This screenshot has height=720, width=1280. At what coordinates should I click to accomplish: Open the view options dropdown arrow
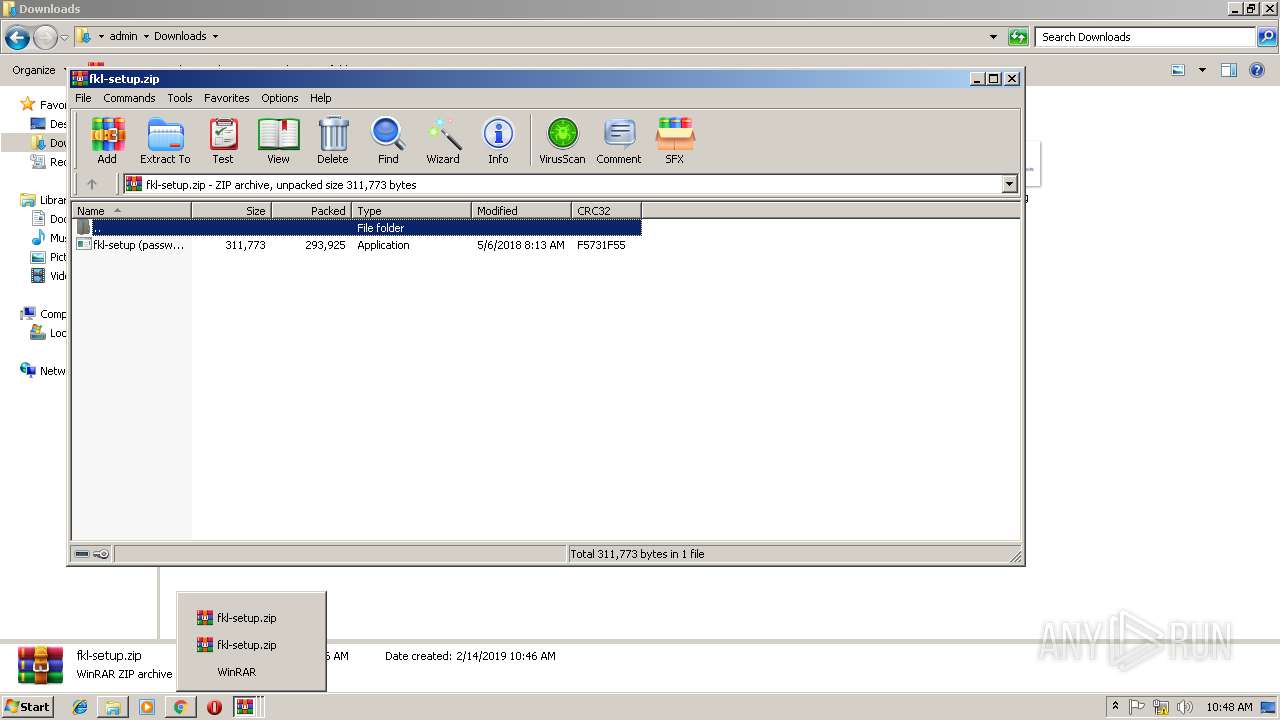pyautogui.click(x=1202, y=70)
